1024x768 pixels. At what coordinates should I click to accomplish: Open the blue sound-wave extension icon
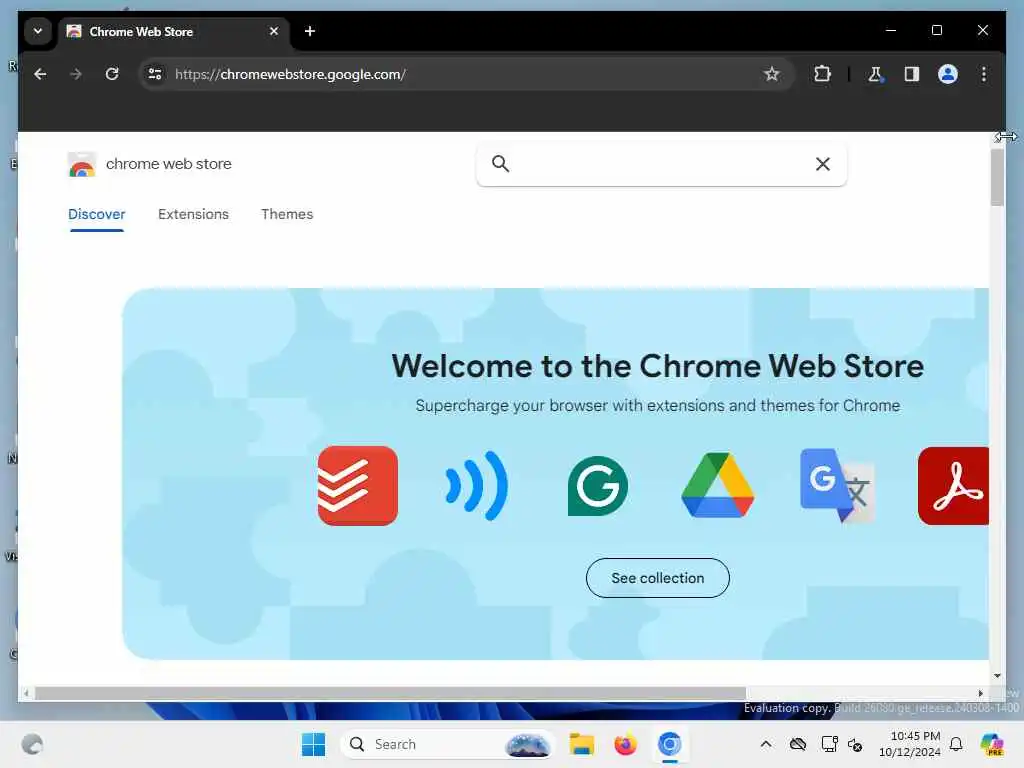coord(477,486)
